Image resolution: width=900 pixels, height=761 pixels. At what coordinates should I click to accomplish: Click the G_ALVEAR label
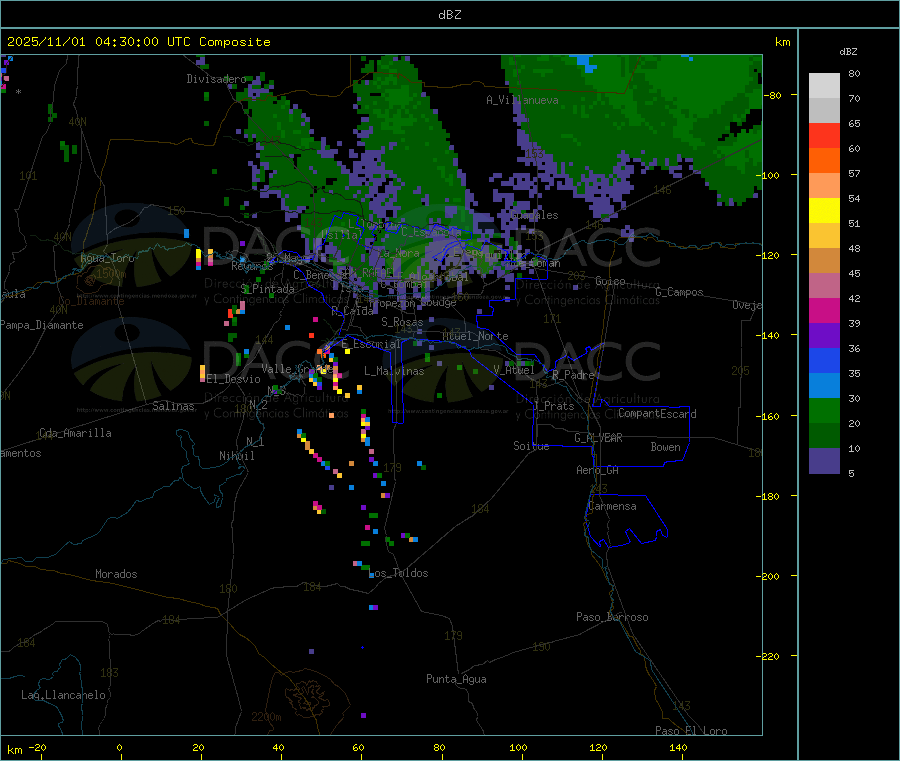pos(598,438)
